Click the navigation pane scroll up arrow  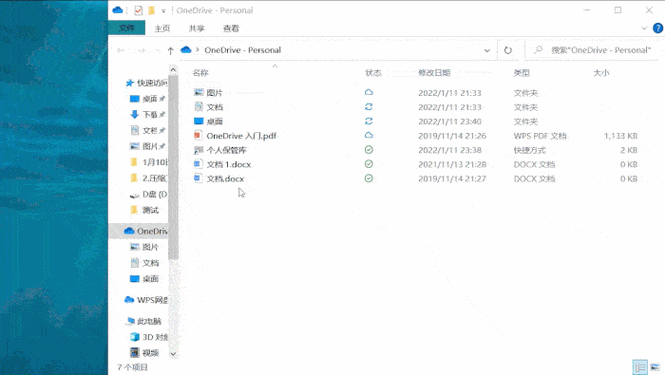point(173,69)
